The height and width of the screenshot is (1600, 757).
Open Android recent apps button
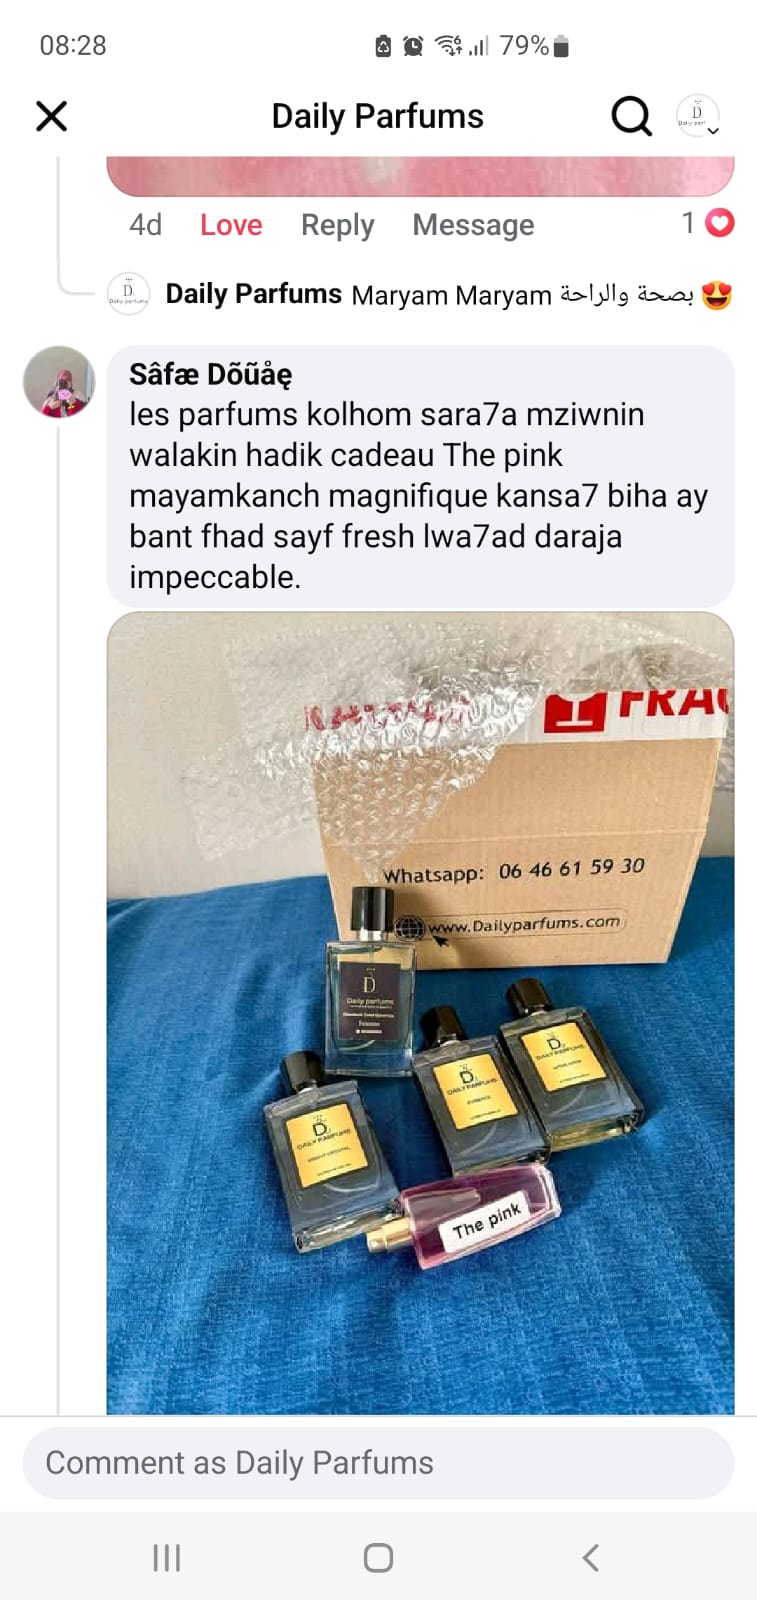[167, 1557]
